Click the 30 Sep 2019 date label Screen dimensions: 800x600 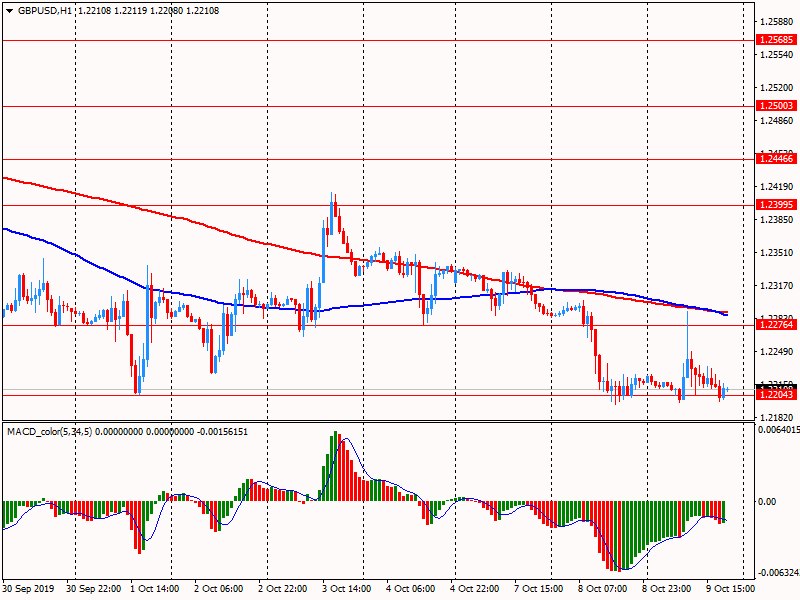tap(30, 590)
